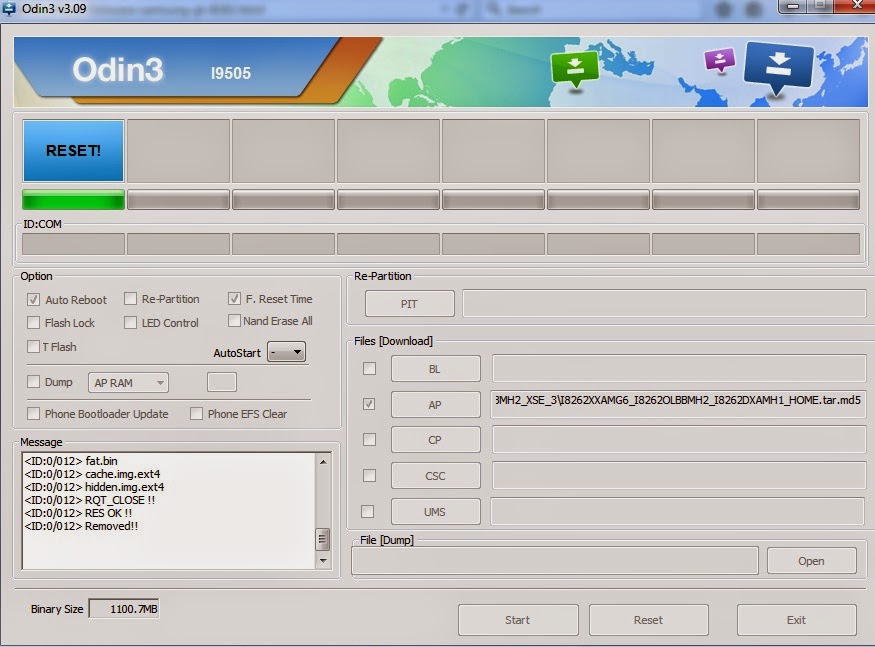The width and height of the screenshot is (875, 647).
Task: Click the AP file path field
Action: pos(678,404)
